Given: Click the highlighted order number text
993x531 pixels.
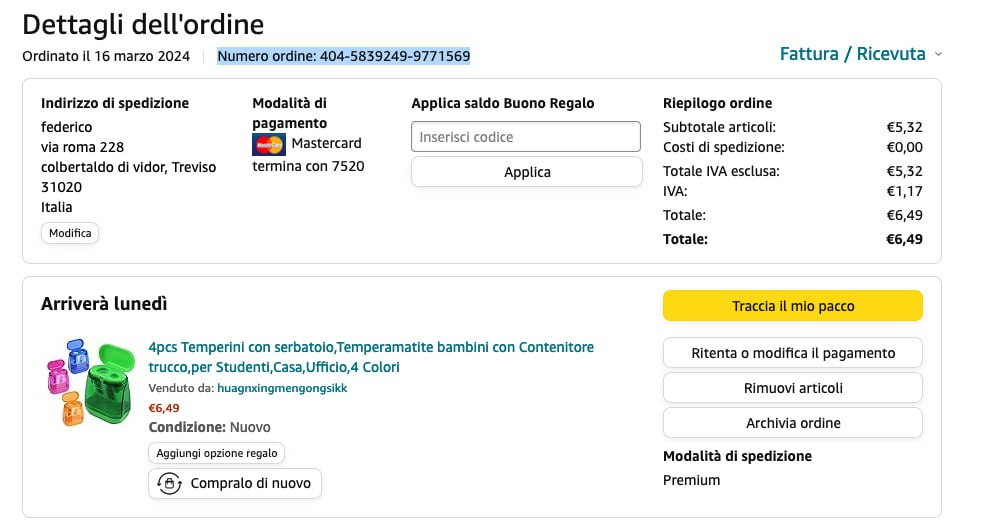Looking at the screenshot, I should [x=344, y=56].
